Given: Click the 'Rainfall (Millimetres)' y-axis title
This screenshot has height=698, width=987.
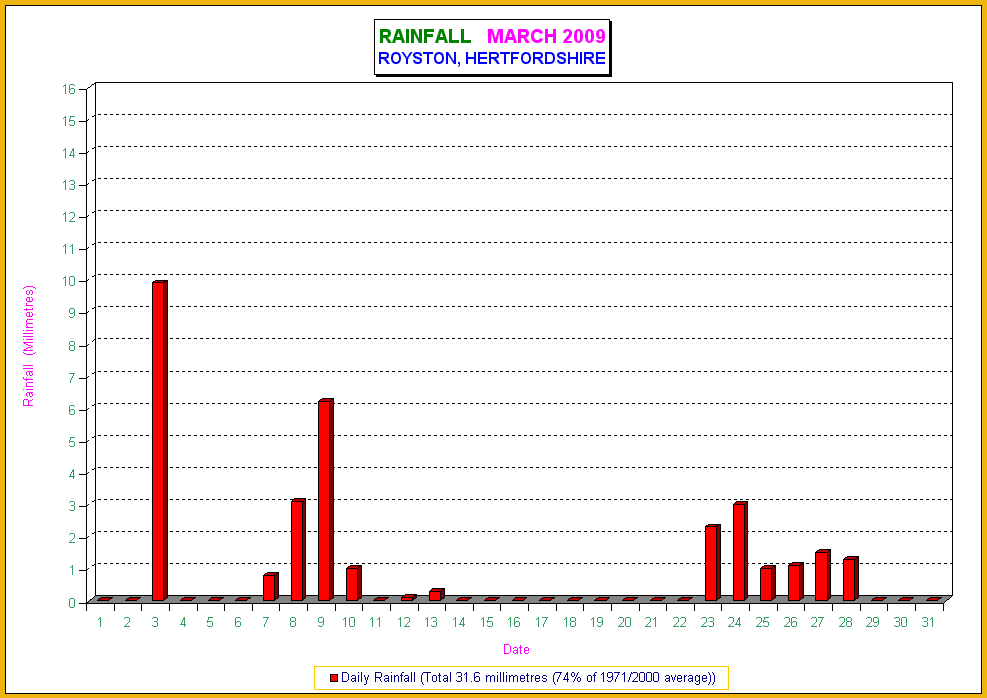Looking at the screenshot, I should click(x=29, y=346).
